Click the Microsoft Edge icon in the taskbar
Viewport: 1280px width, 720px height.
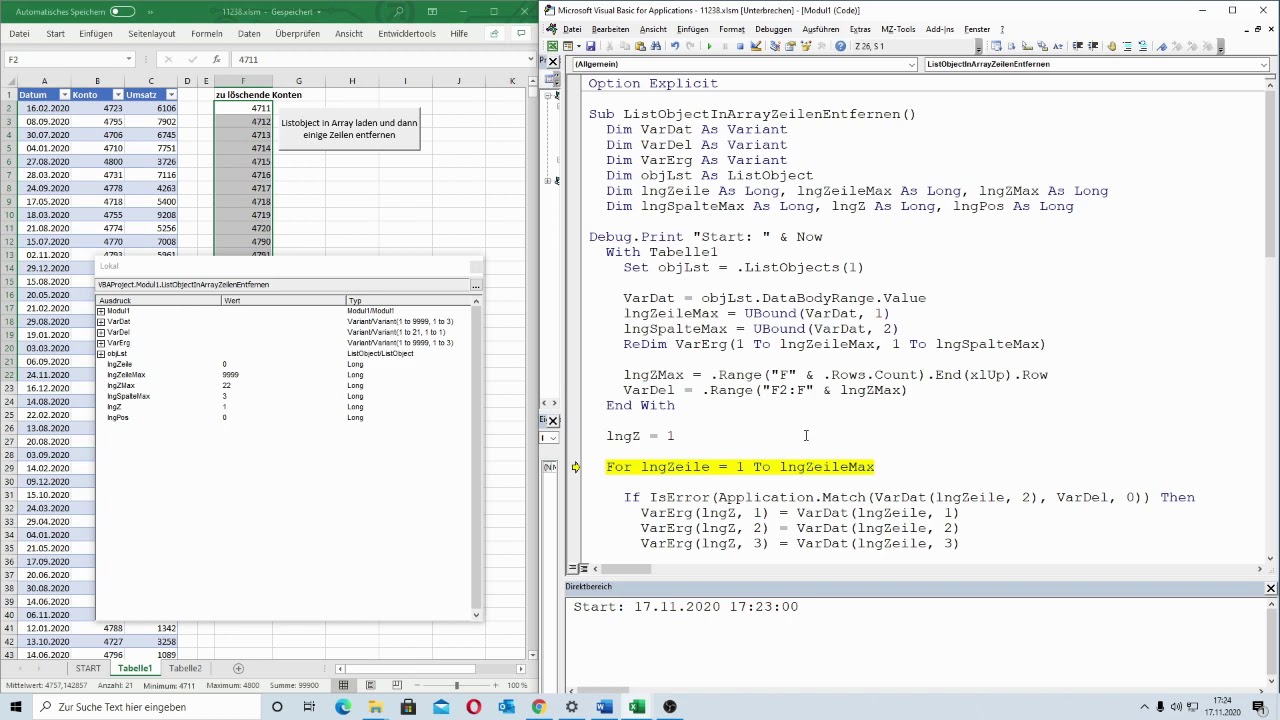(x=343, y=707)
